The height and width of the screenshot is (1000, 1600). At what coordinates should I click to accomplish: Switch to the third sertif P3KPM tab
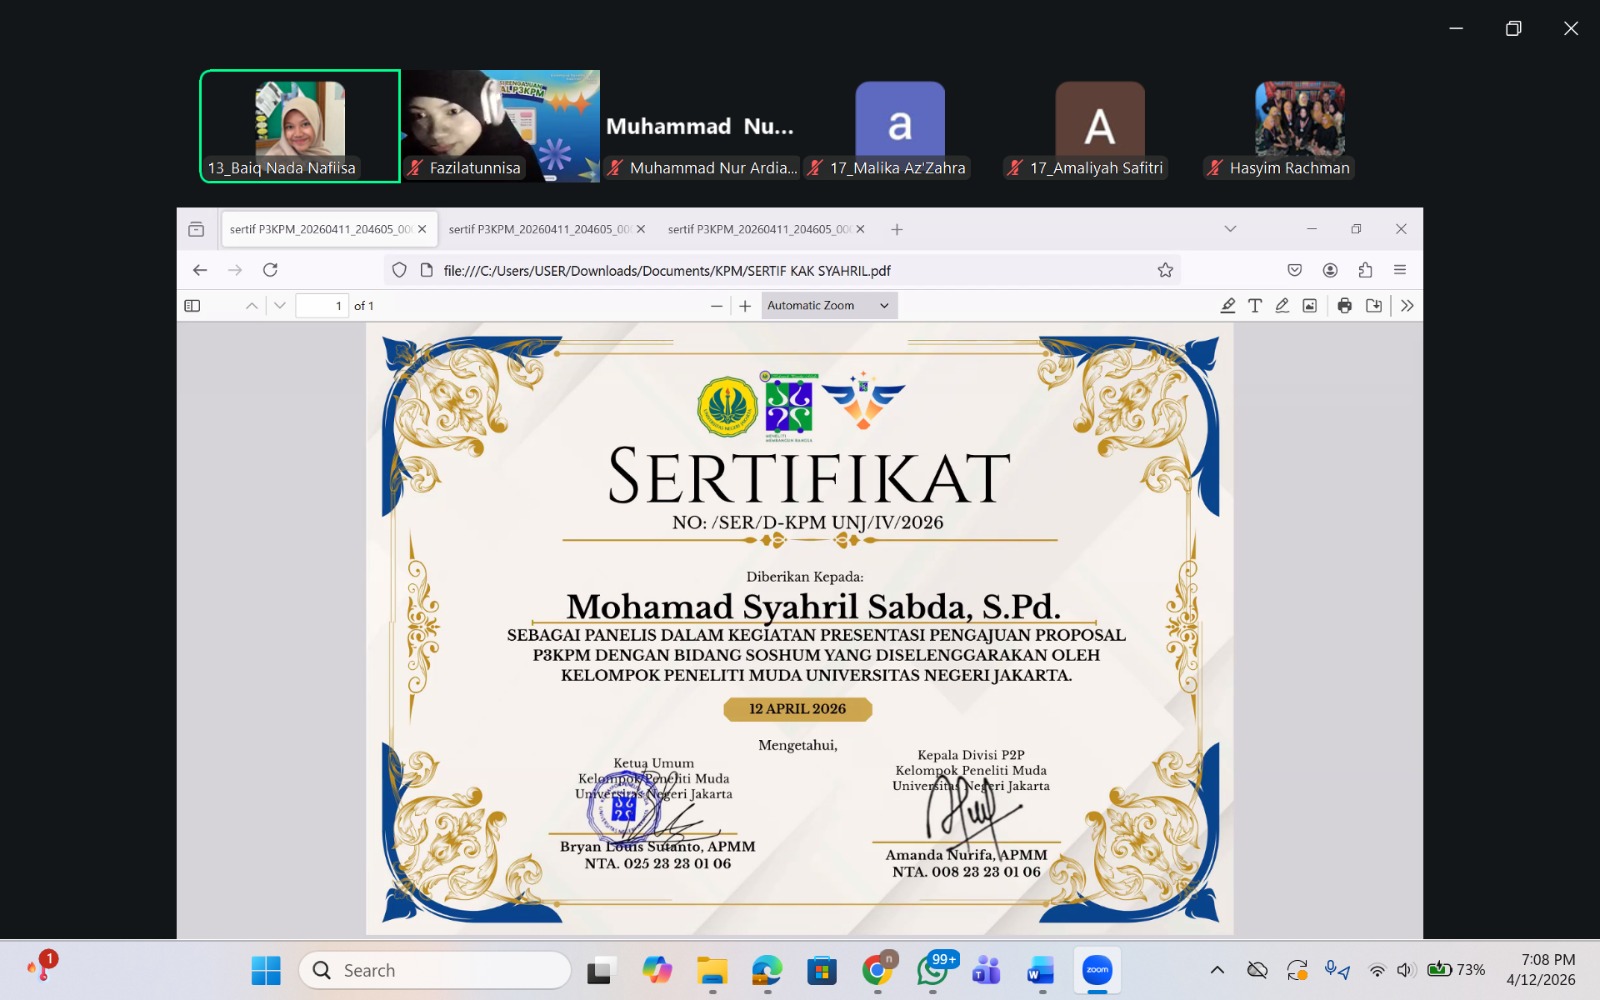click(x=759, y=229)
